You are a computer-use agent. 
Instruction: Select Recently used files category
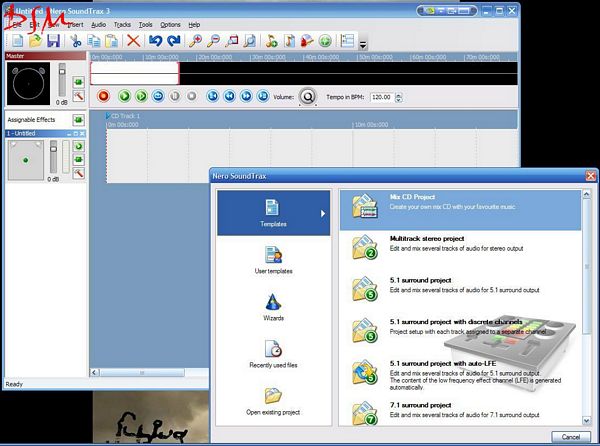click(x=273, y=354)
